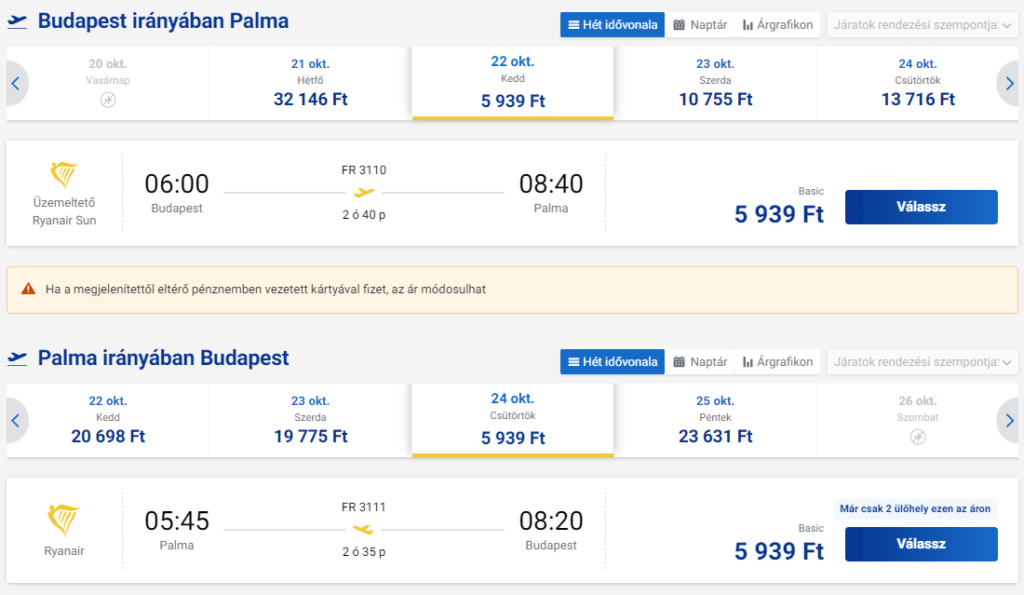Click next week arrow for return dates
1024x595 pixels.
(x=1009, y=421)
